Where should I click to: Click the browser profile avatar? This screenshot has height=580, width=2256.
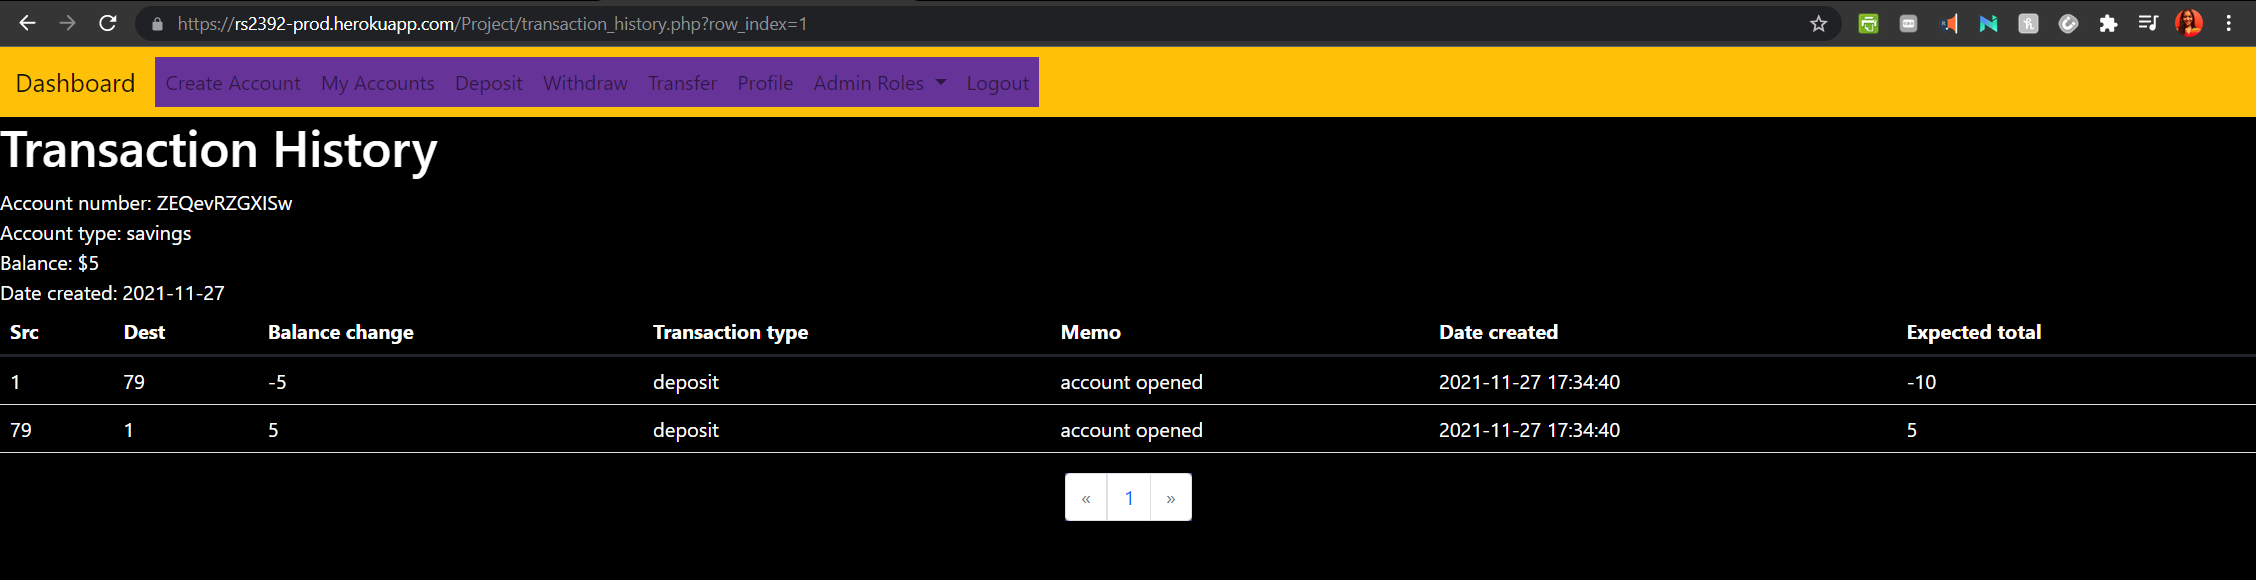click(x=2189, y=23)
